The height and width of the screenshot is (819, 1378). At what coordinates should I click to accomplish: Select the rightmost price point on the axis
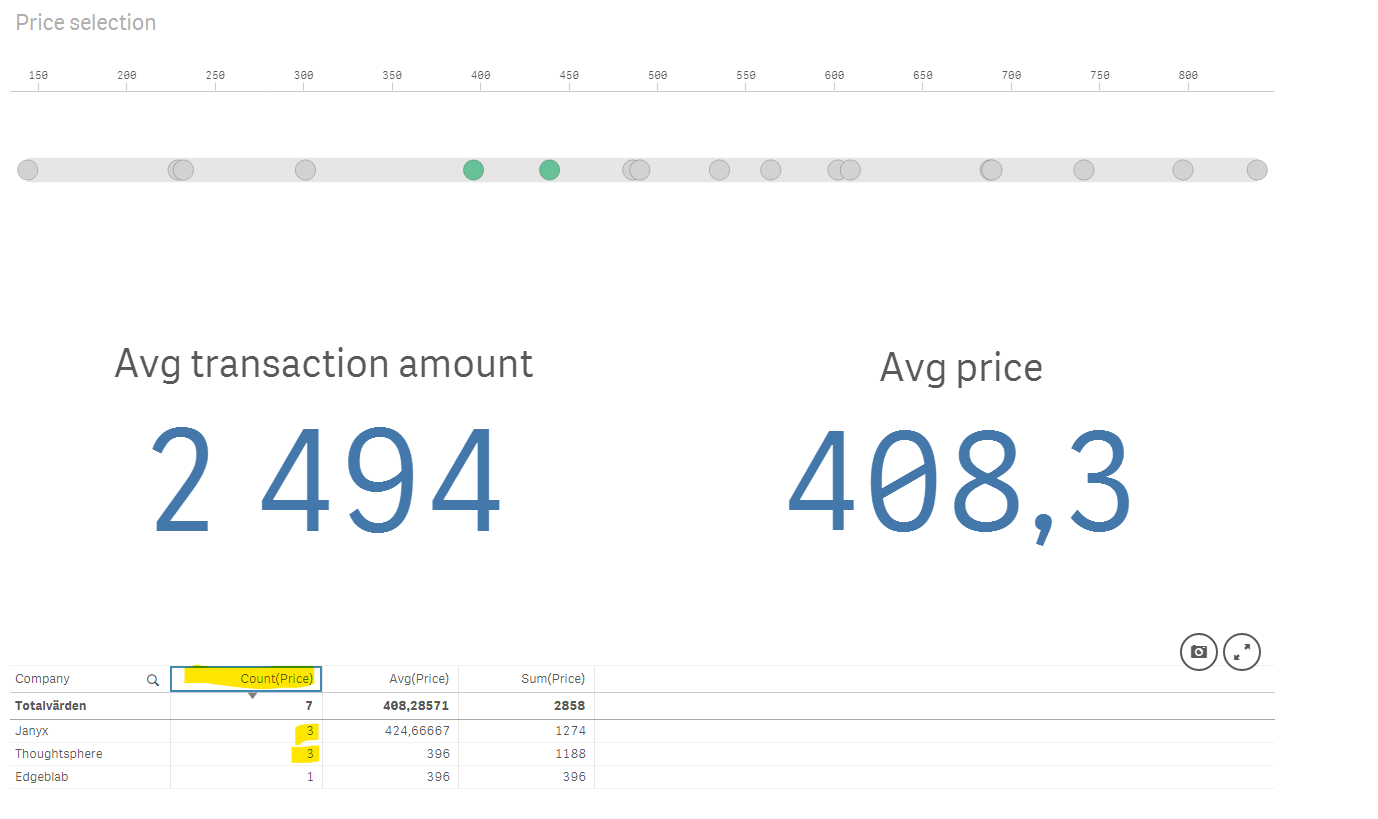click(x=1257, y=170)
